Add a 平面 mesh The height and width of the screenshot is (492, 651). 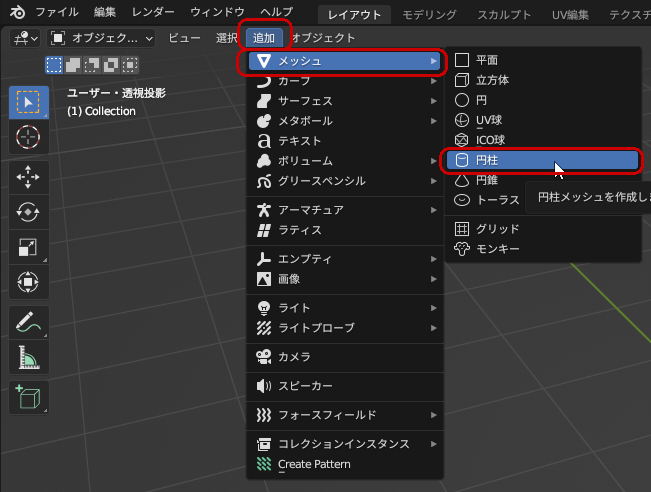(543, 60)
